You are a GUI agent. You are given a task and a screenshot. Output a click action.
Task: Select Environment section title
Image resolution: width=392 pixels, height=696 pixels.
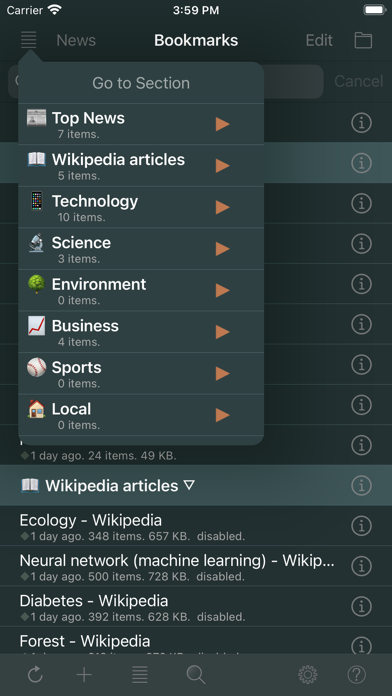99,285
